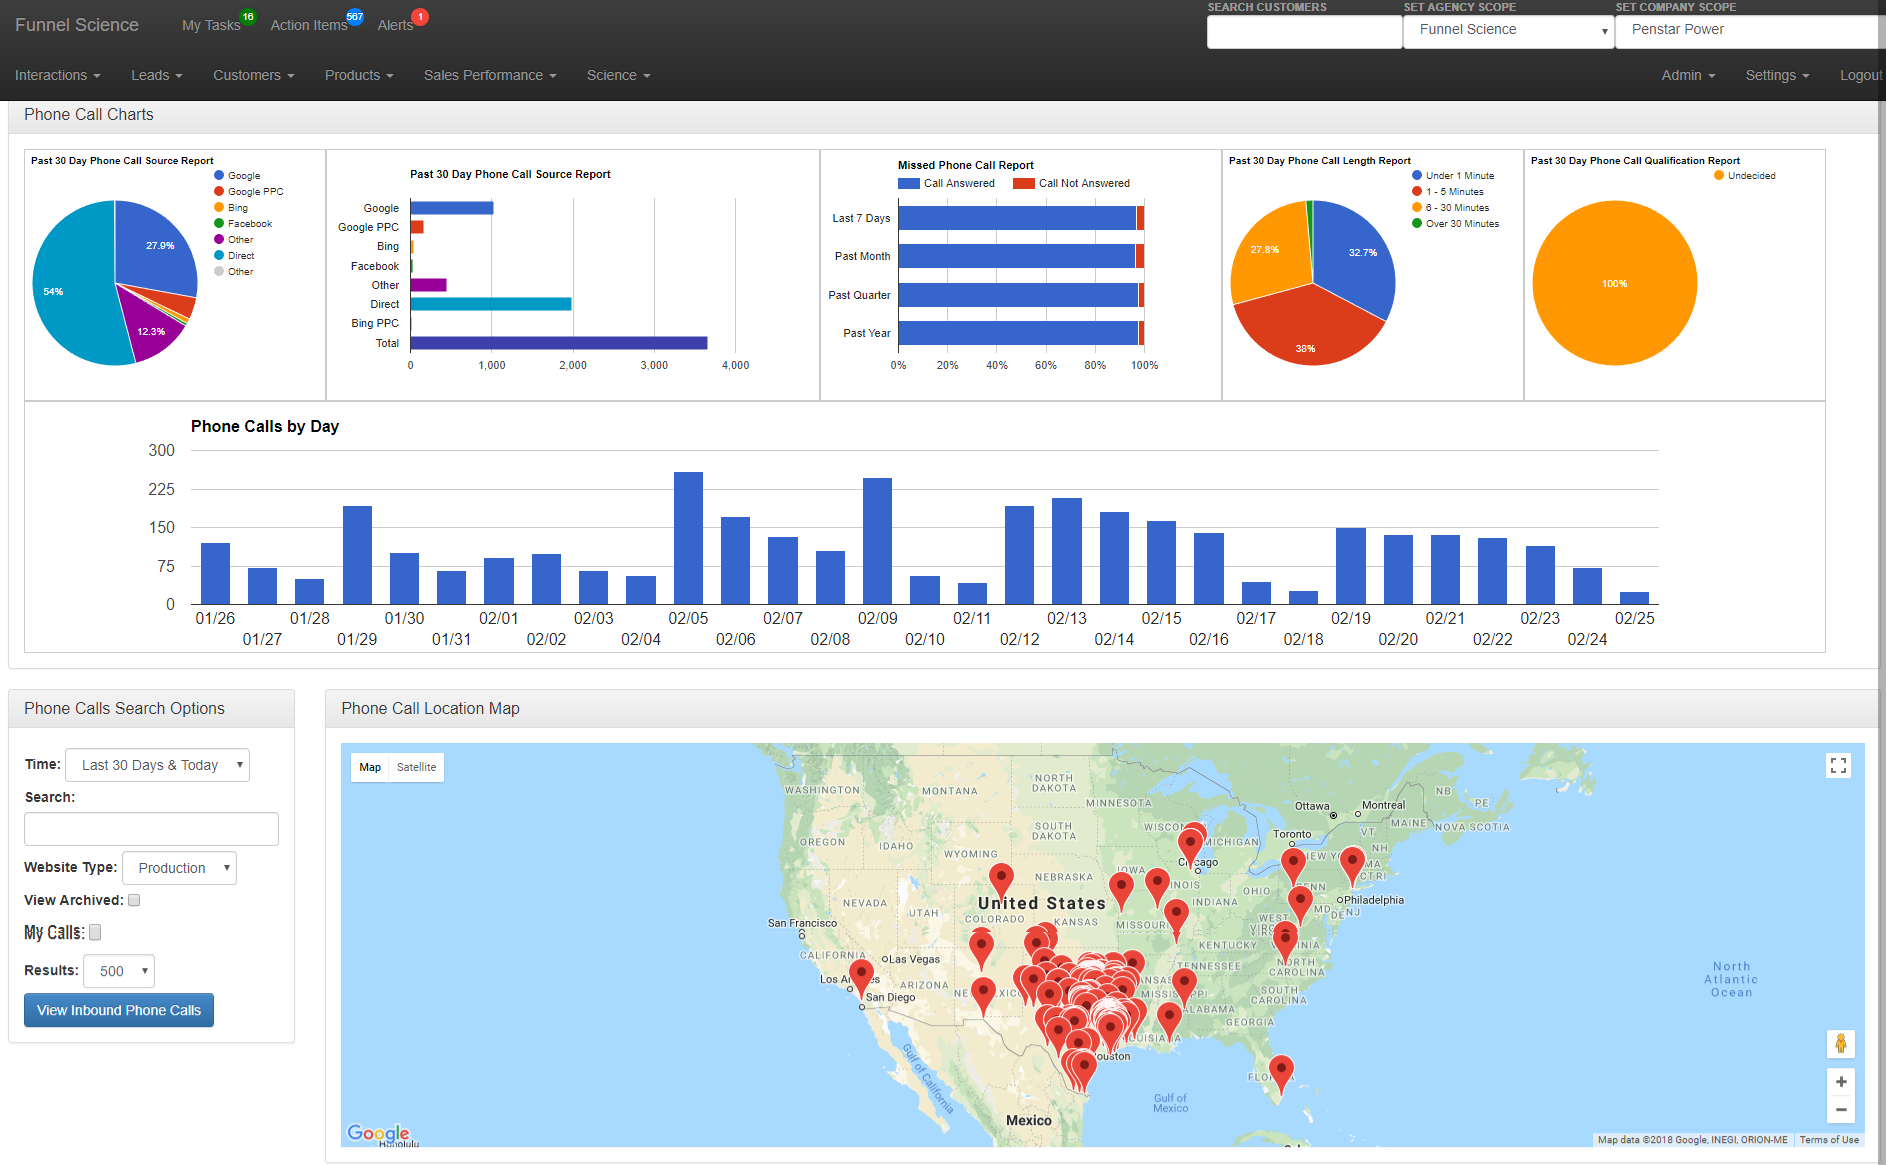Click the Google logo on the map

(378, 1133)
